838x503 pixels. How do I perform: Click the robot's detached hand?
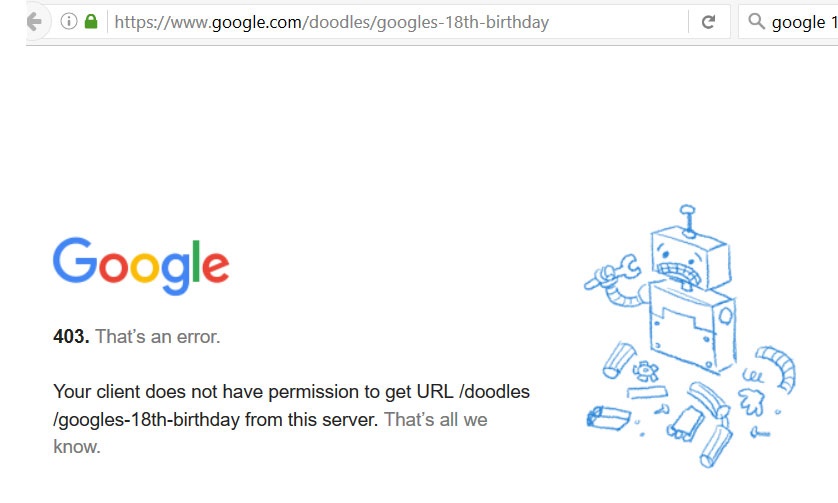tap(752, 401)
